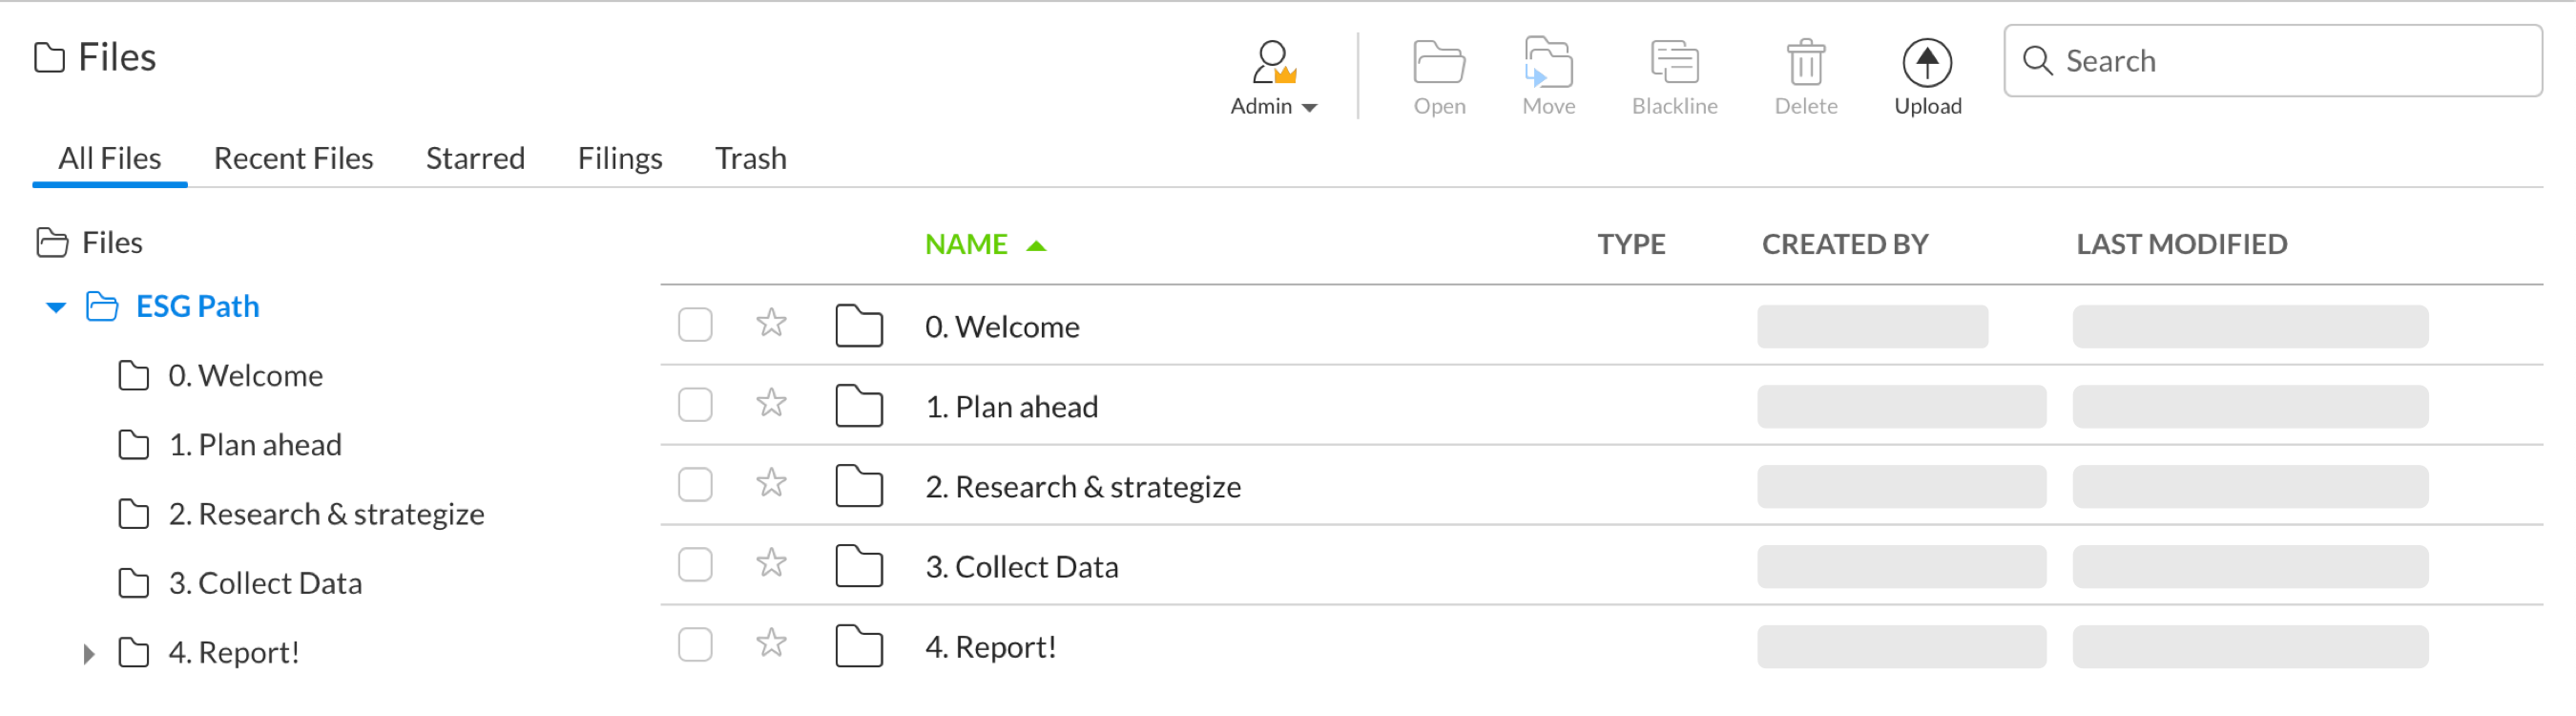The width and height of the screenshot is (2576, 716).
Task: Open 2. Research & strategize name in list
Action: [1083, 487]
